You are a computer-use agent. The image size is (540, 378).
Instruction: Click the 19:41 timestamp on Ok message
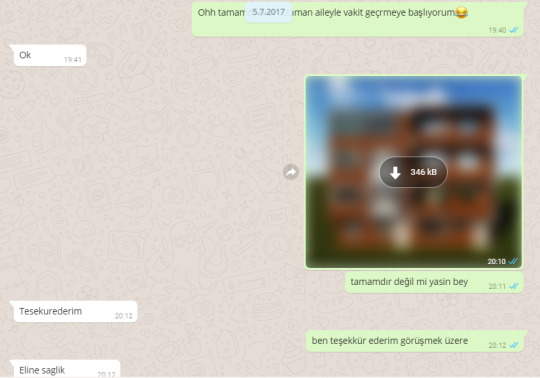[73, 60]
